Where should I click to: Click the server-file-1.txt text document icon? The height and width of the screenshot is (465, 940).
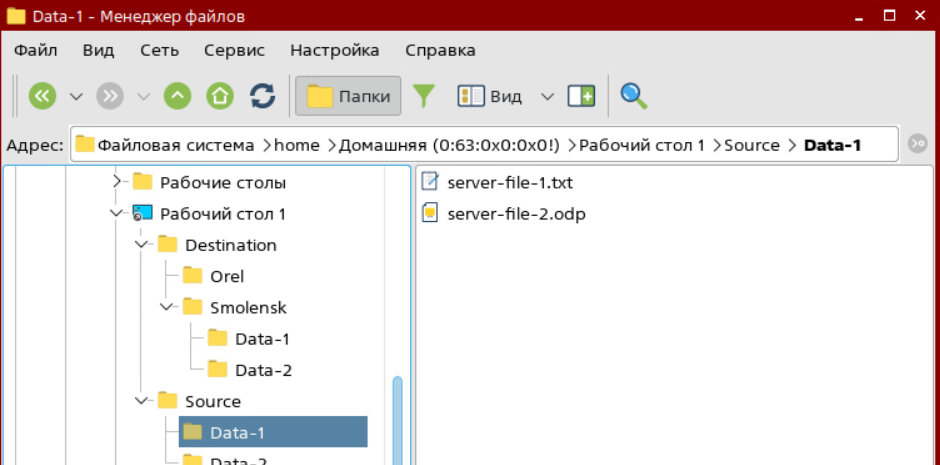tap(430, 181)
